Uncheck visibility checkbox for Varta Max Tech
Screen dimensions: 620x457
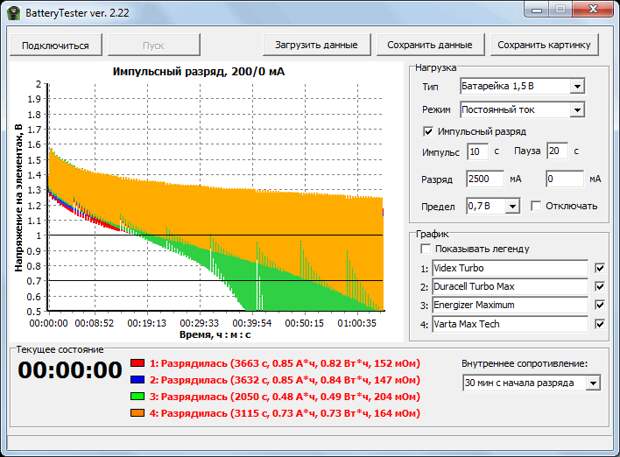pyautogui.click(x=599, y=324)
